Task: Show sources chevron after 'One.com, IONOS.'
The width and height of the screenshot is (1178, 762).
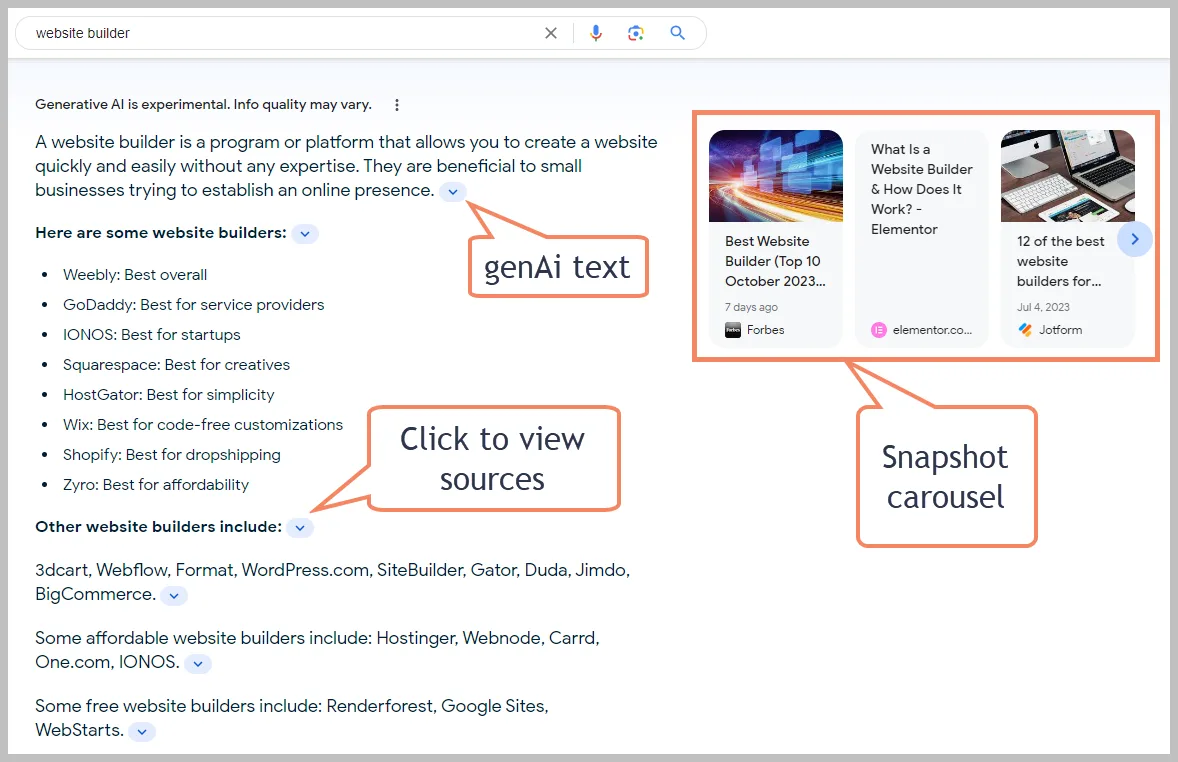Action: point(198,664)
